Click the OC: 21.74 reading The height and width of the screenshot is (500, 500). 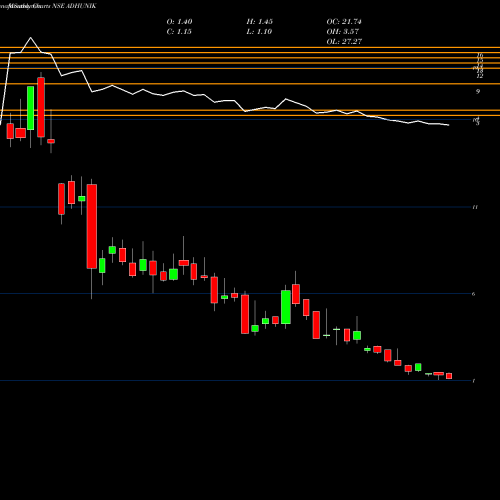coord(344,22)
